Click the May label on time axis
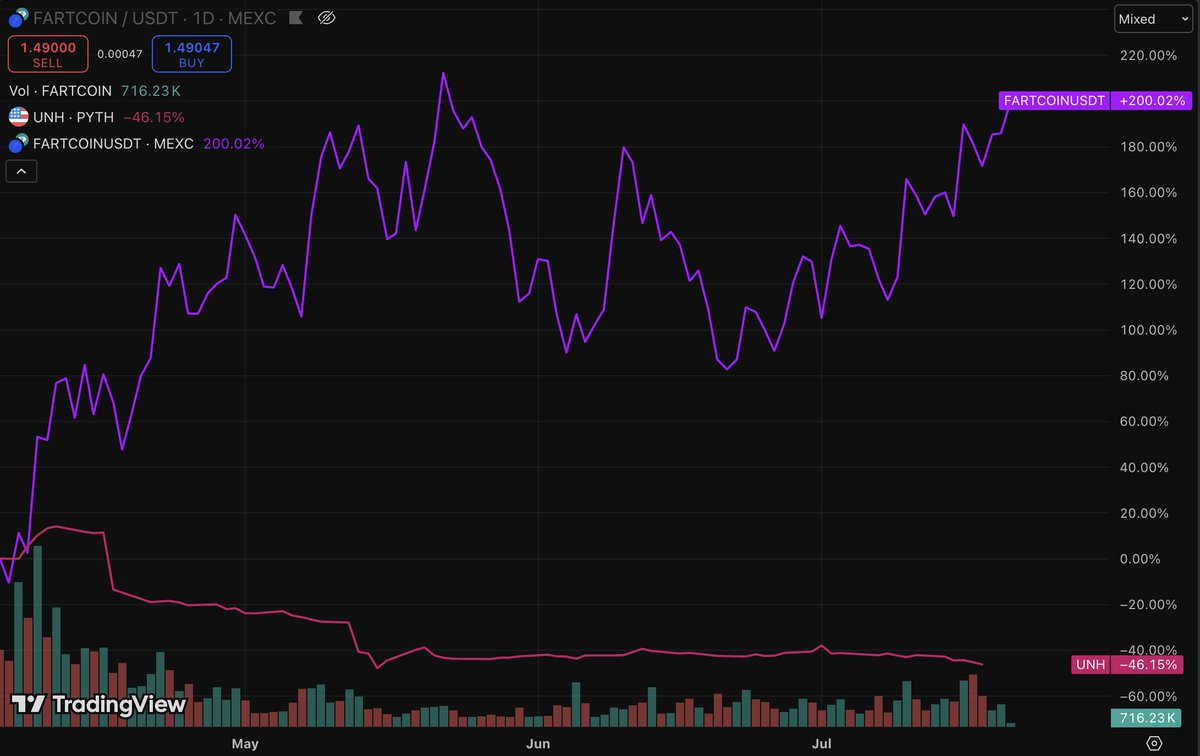This screenshot has width=1200, height=756. pyautogui.click(x=245, y=744)
